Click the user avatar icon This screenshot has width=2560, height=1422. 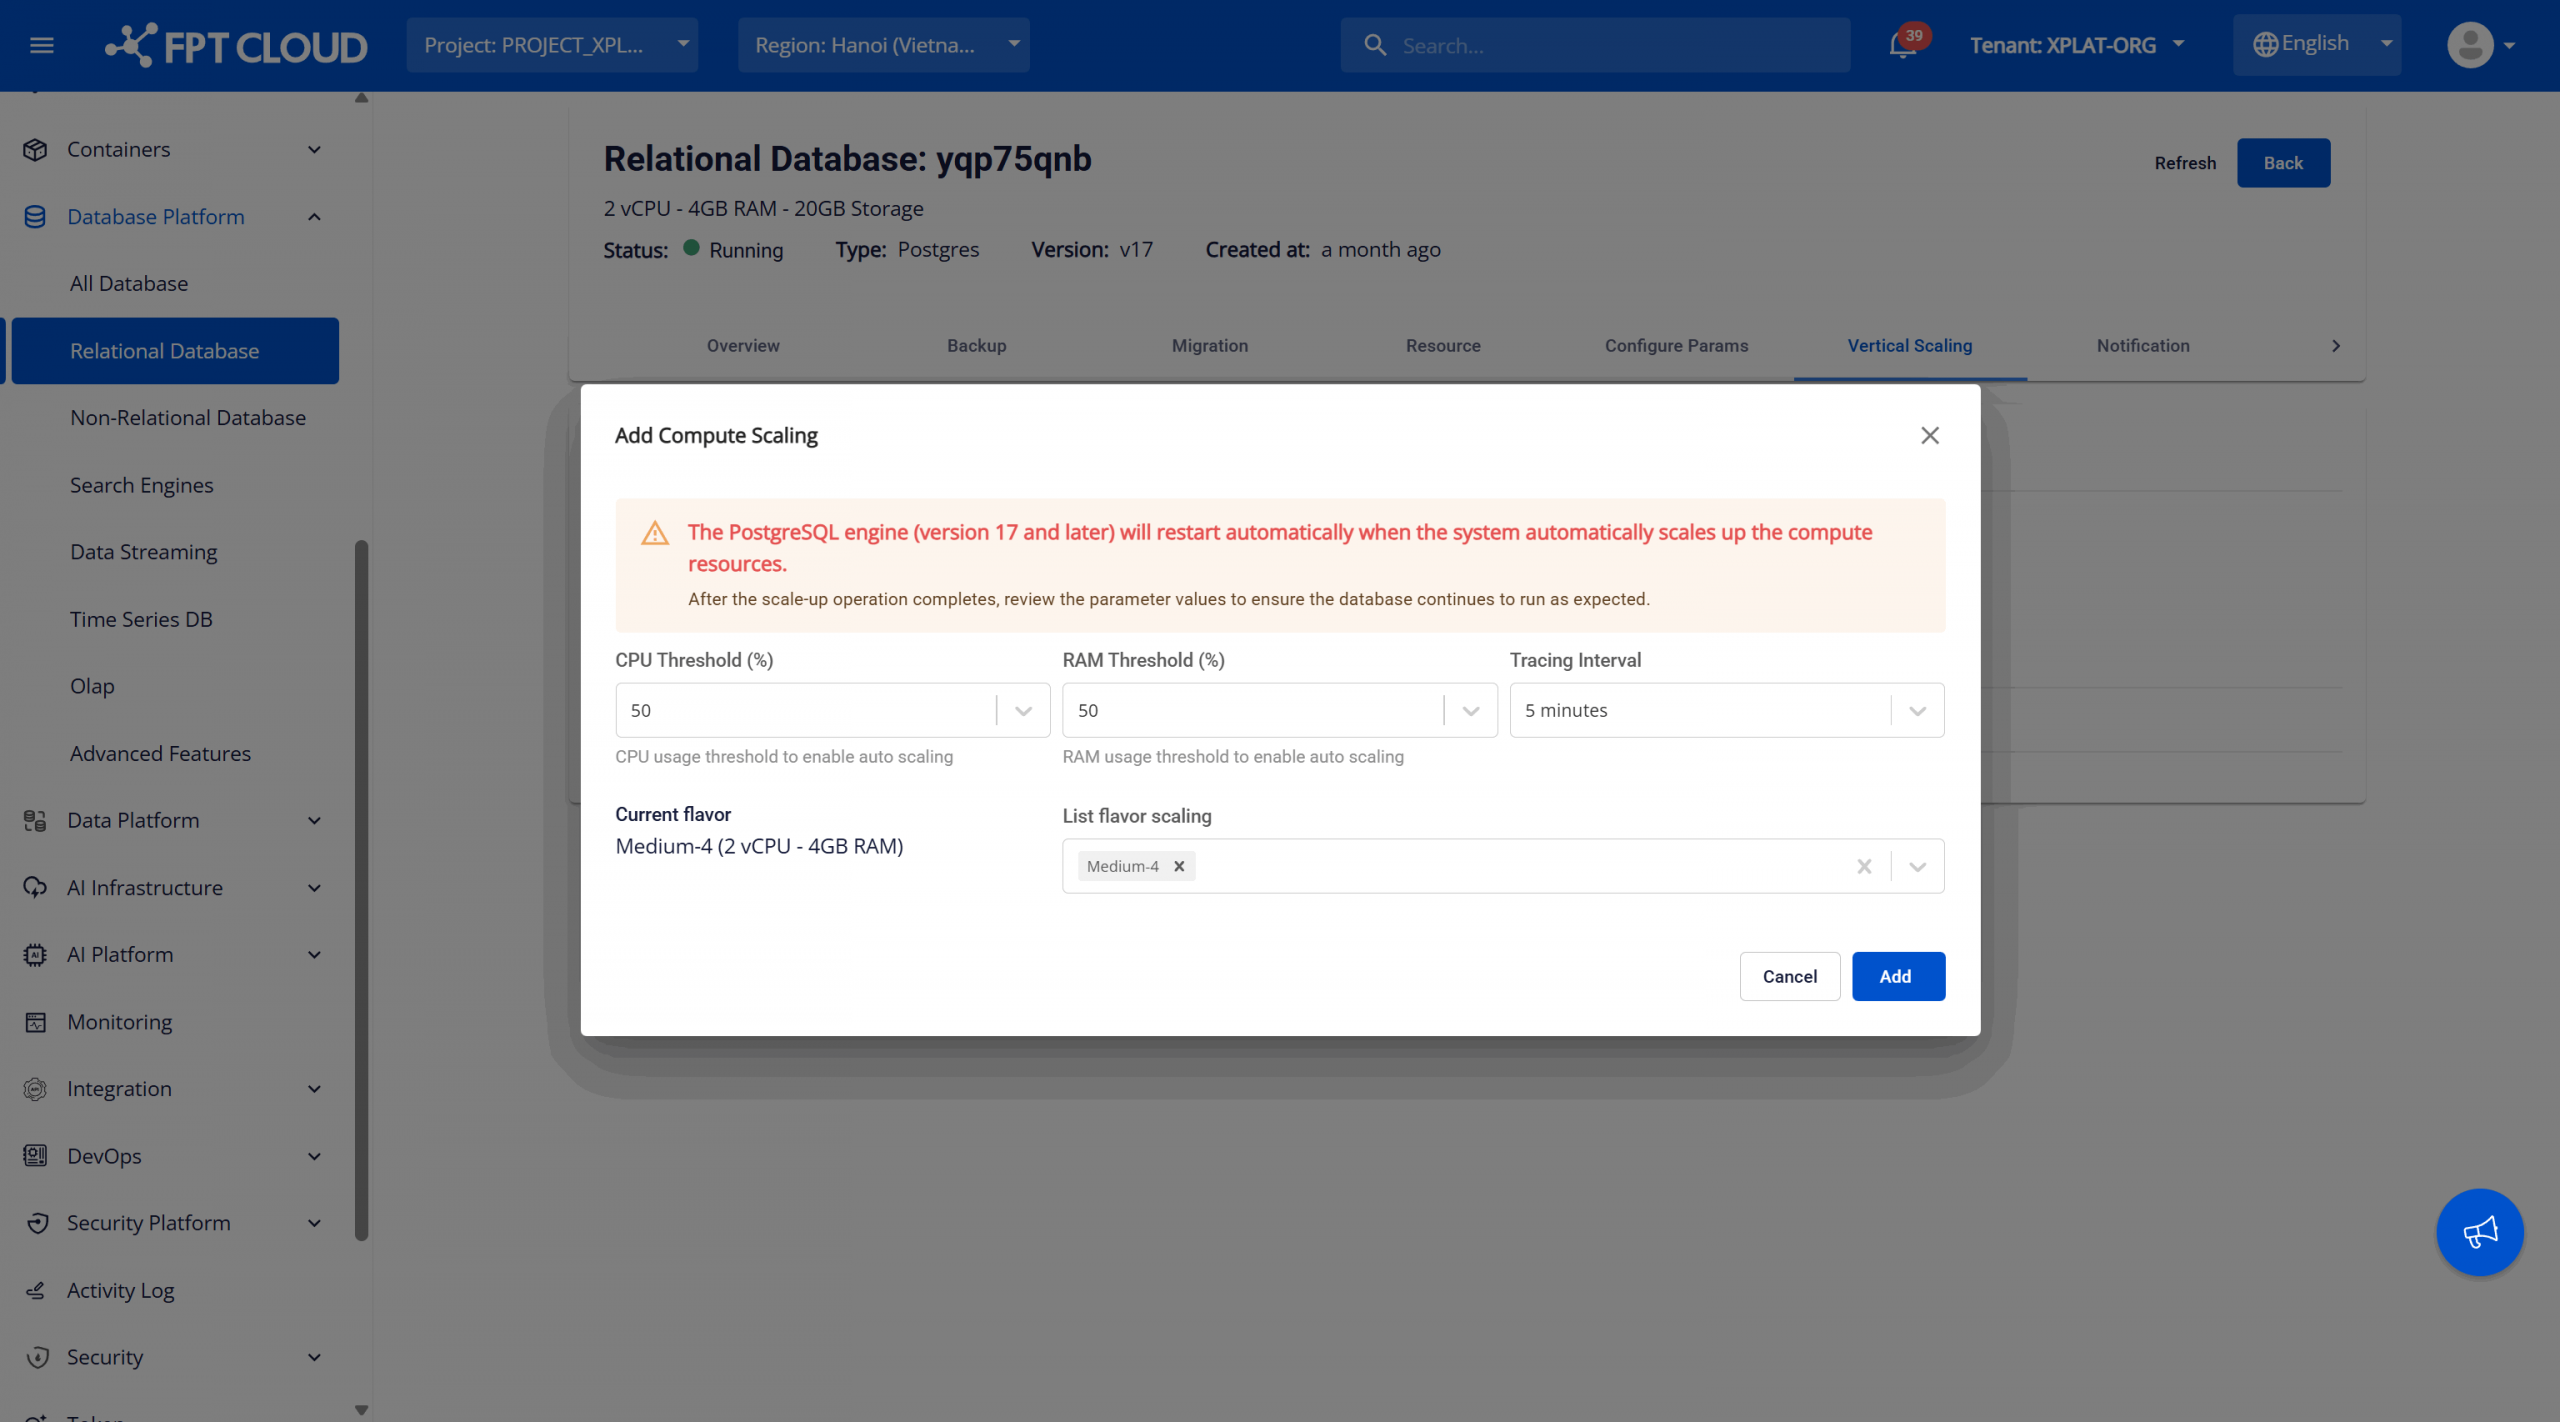coord(2470,45)
